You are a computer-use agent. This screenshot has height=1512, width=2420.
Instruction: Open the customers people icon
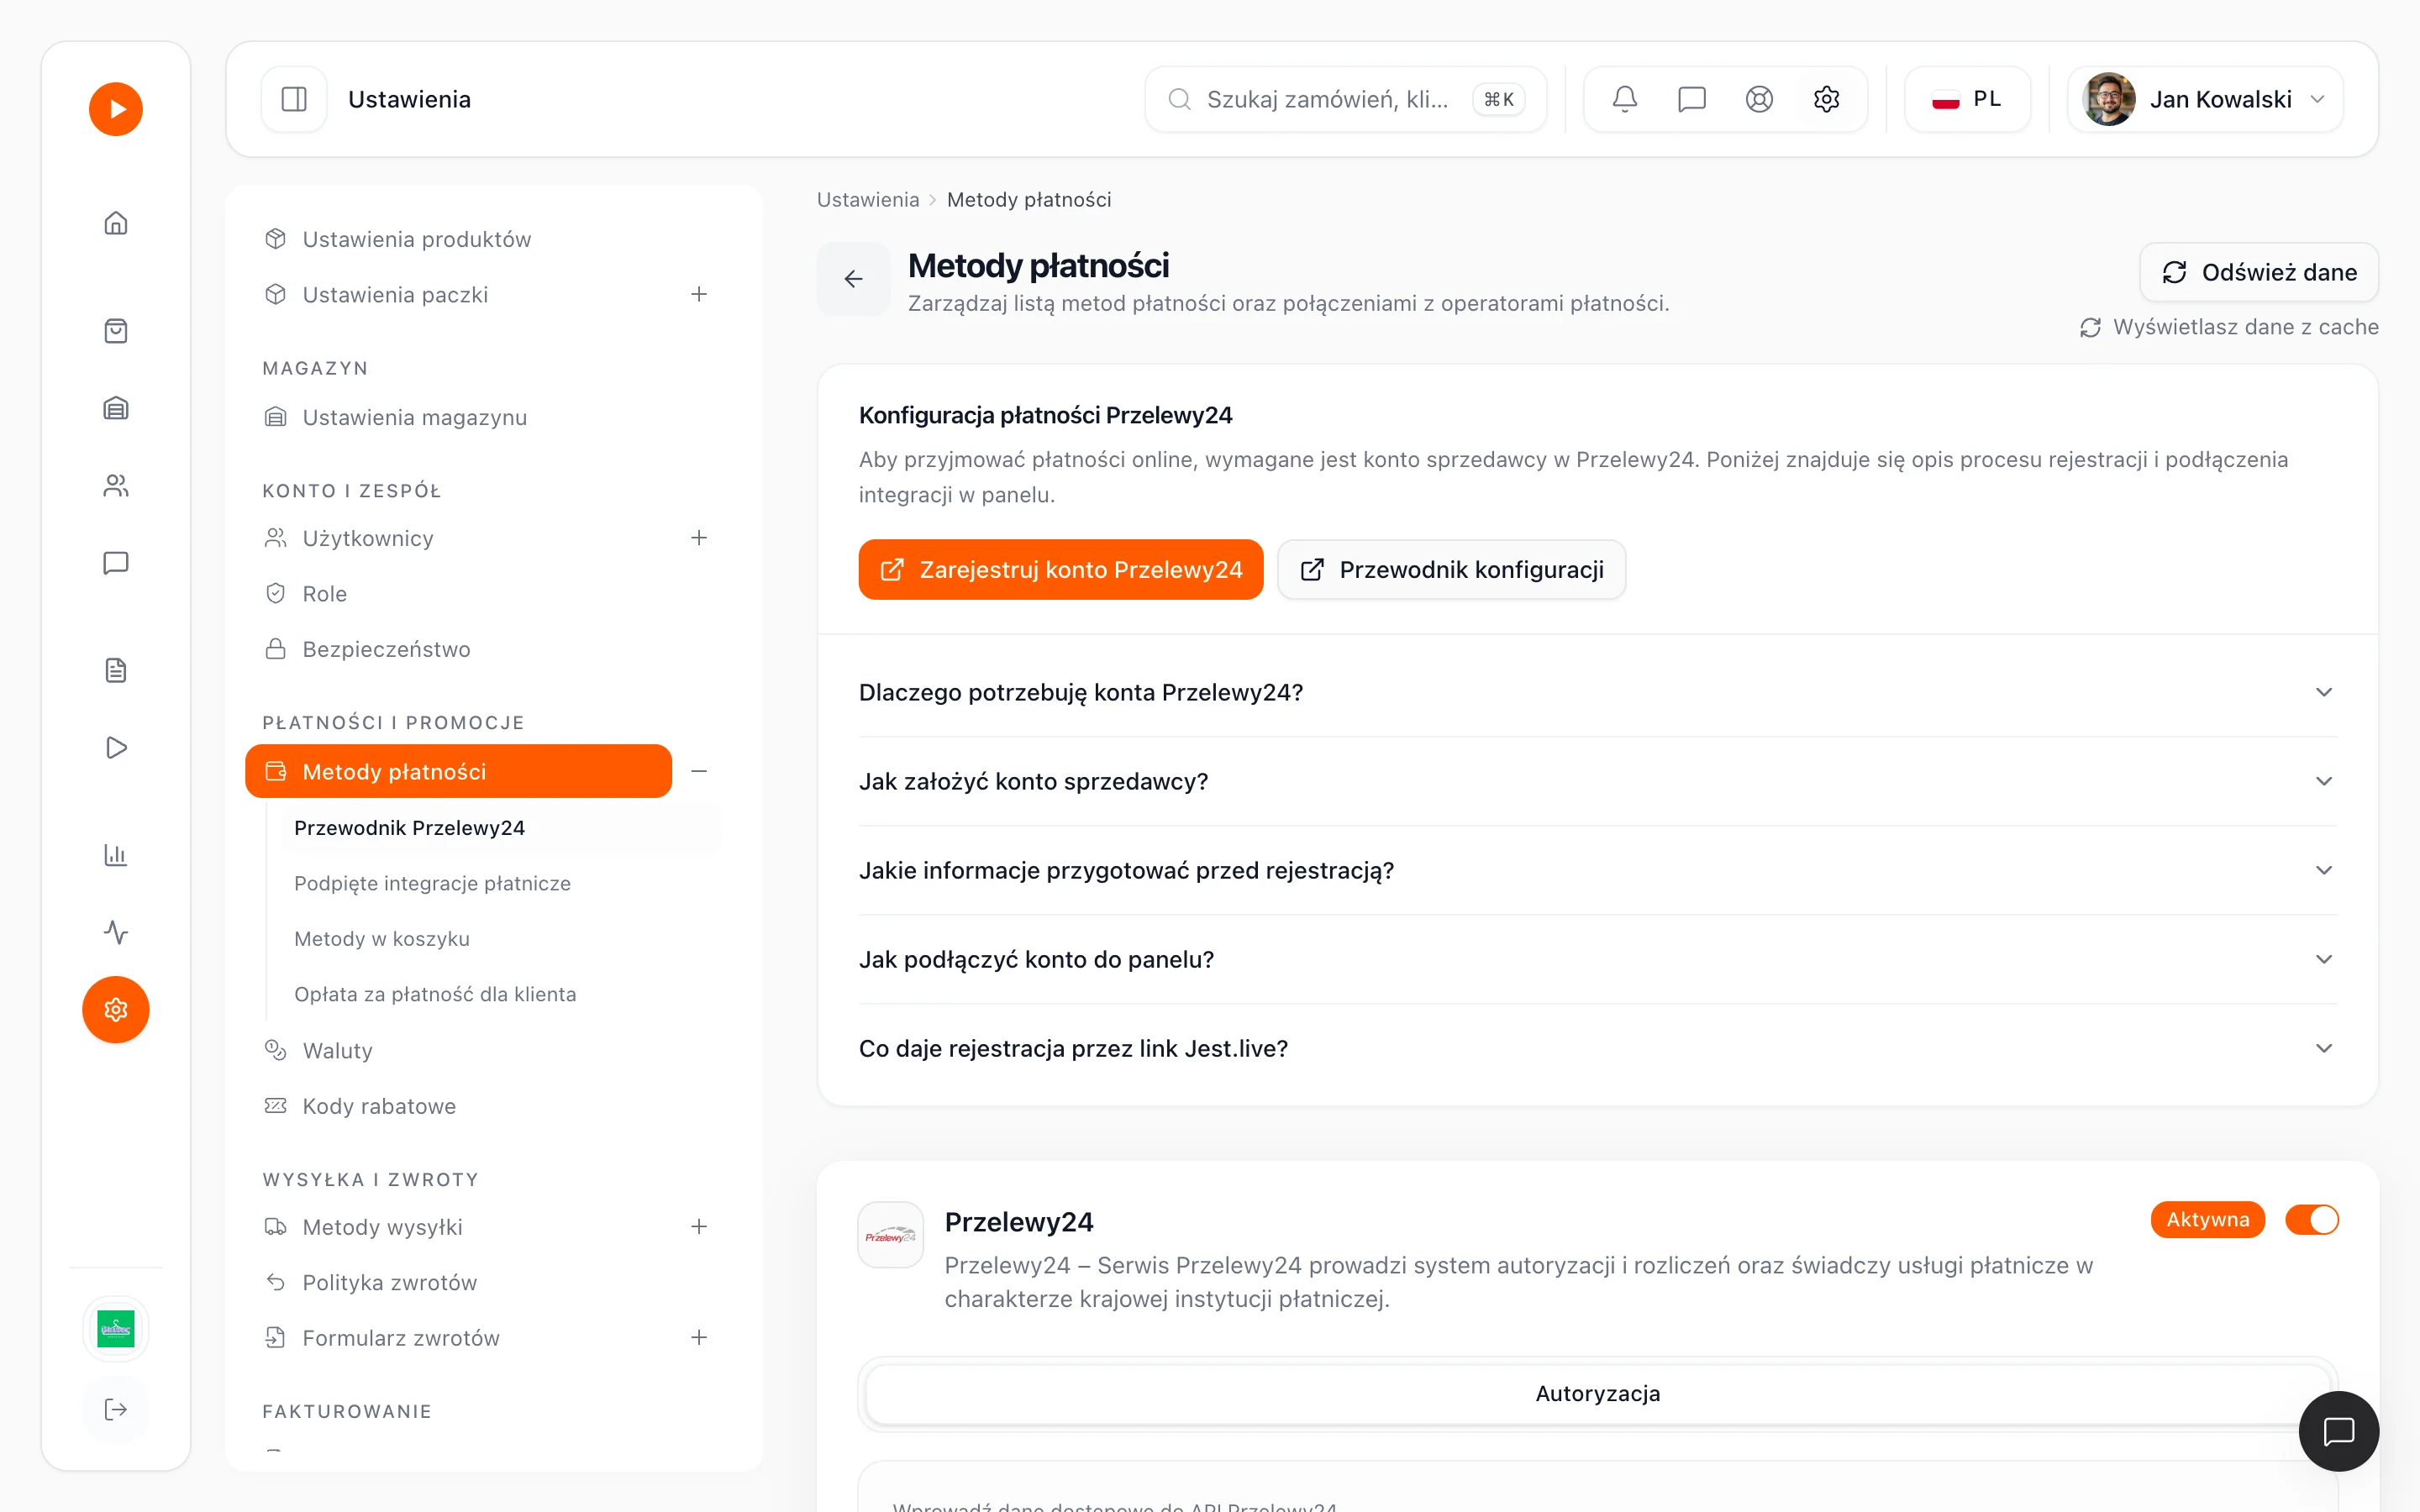click(x=116, y=486)
